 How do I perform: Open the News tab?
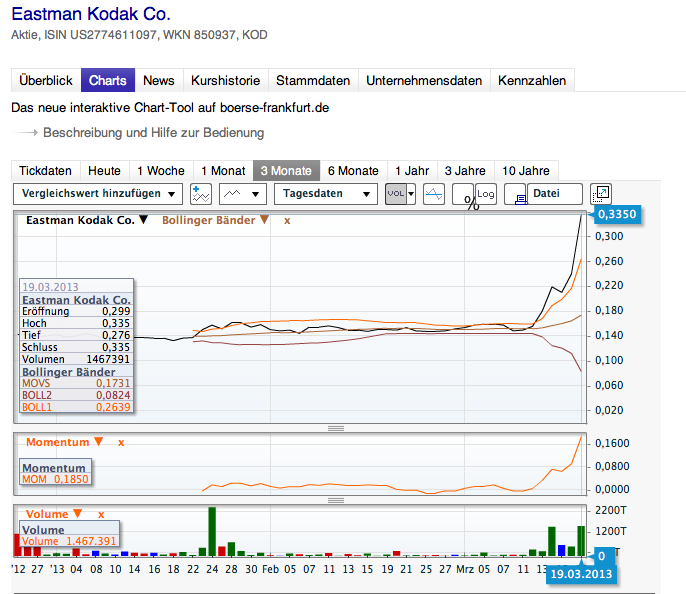tap(159, 80)
